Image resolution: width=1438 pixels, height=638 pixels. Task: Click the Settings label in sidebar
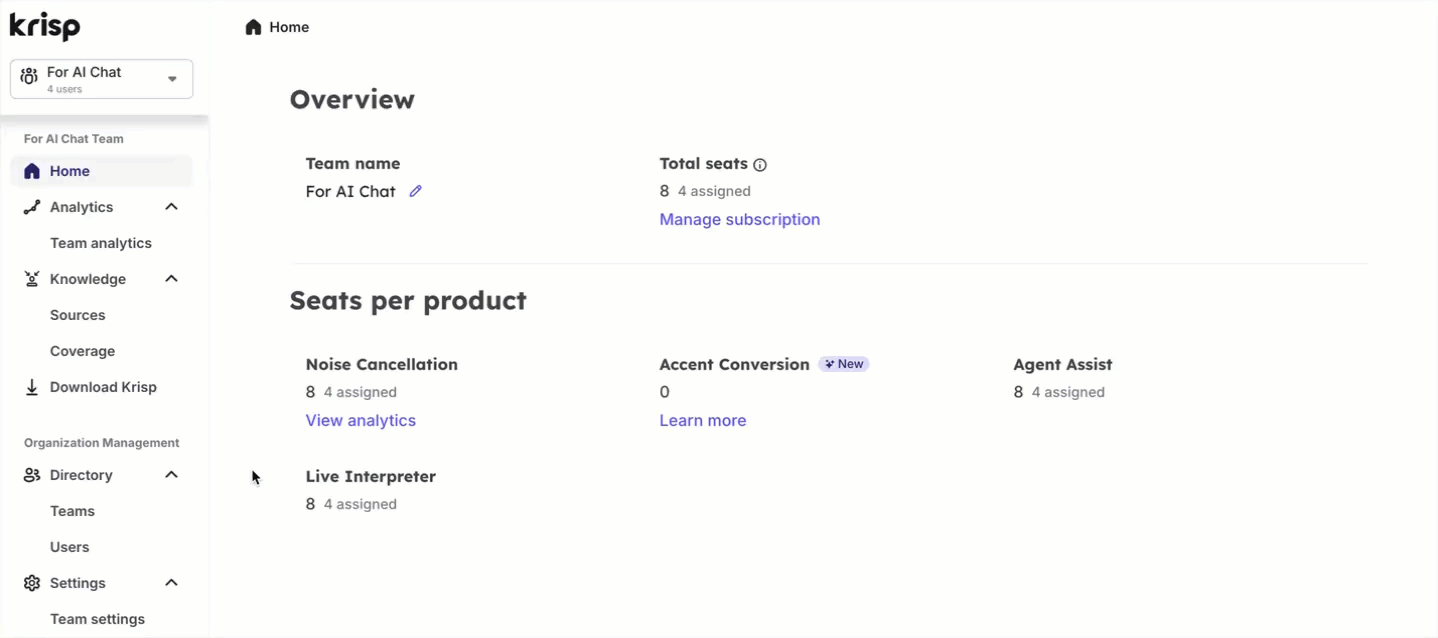[77, 583]
